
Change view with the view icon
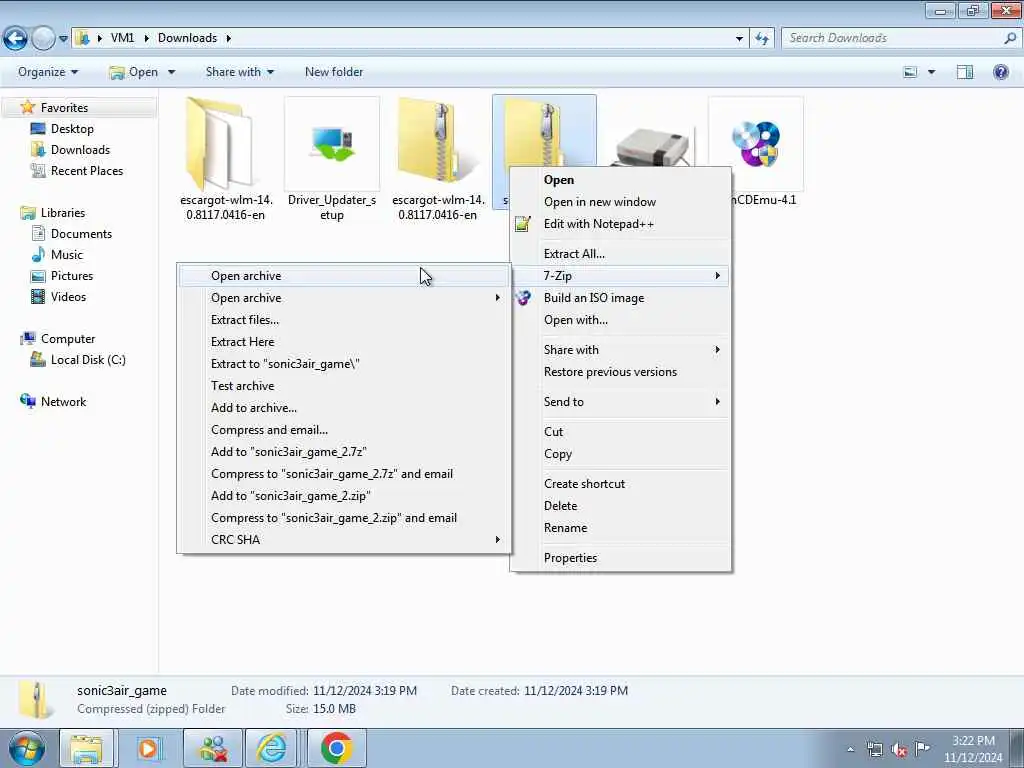910,72
